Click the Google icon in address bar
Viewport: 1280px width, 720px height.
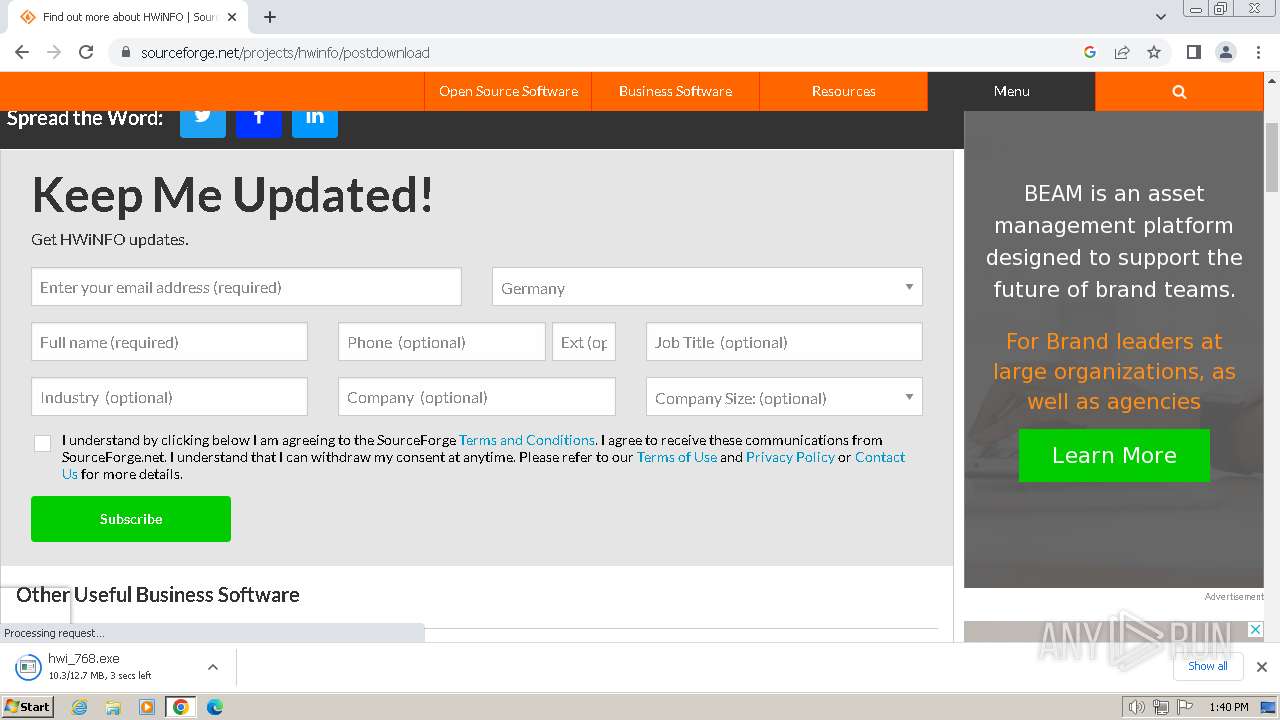(x=1090, y=52)
